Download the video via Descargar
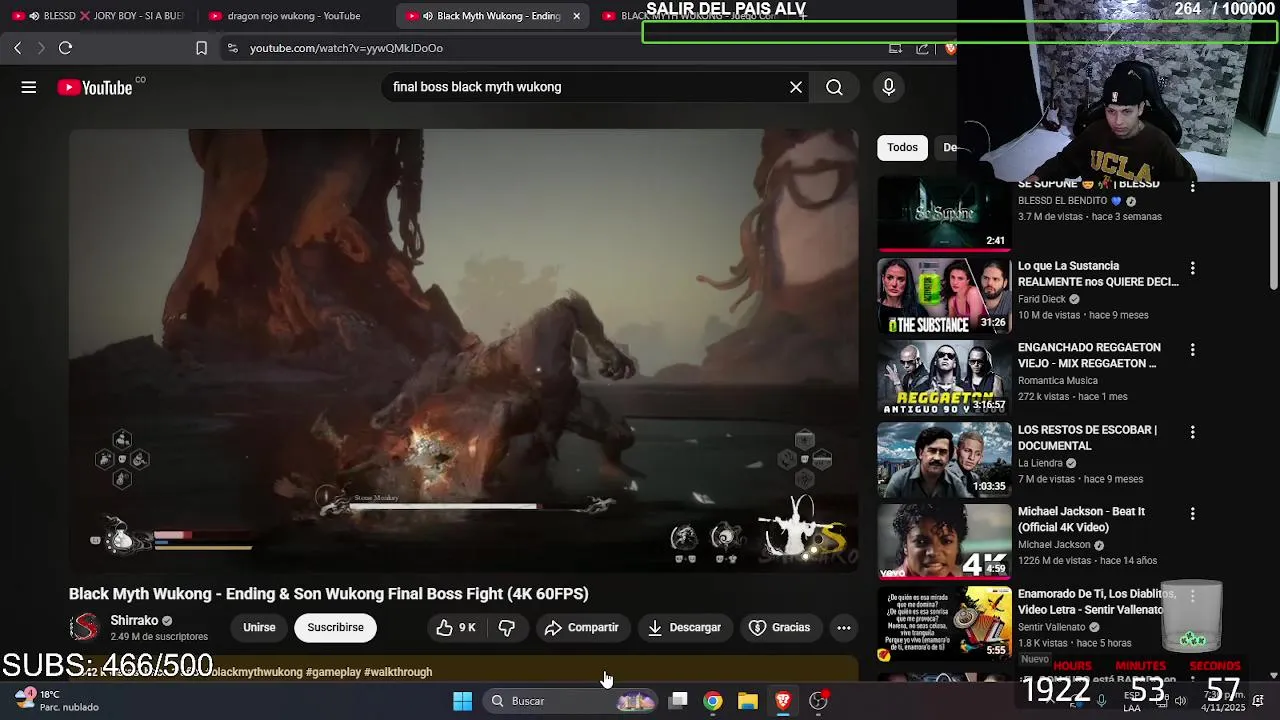The height and width of the screenshot is (720, 1280). tap(685, 628)
